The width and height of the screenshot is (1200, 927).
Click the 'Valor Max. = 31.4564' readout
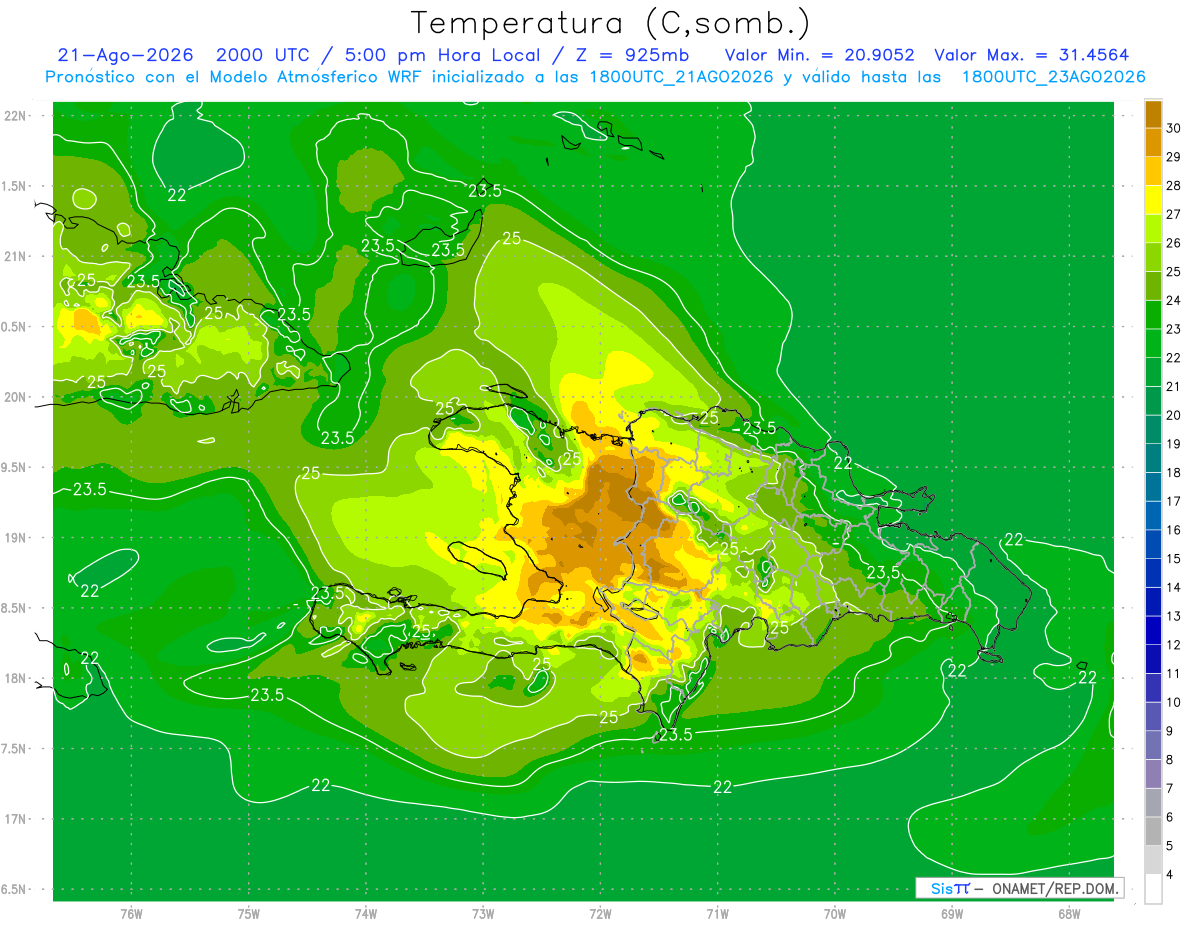[1032, 55]
